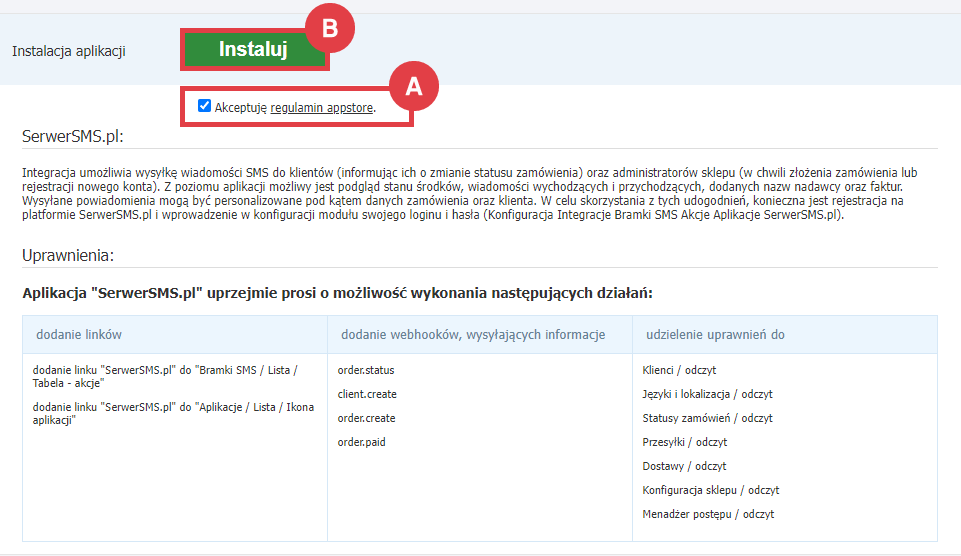The height and width of the screenshot is (556, 961).
Task: Click the 'dodanie webhooków' column header
Action: point(472,334)
